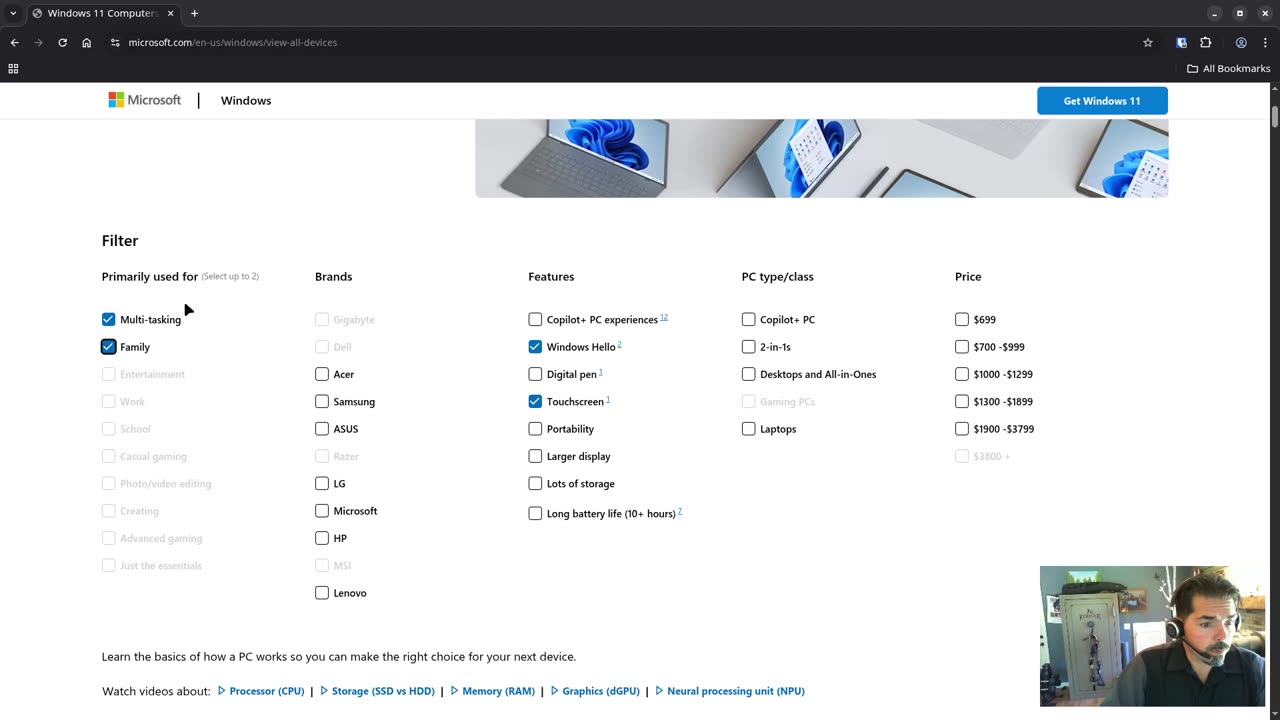Screen dimensions: 1280x720
Task: Go back with the browser back arrow
Action: [x=14, y=42]
